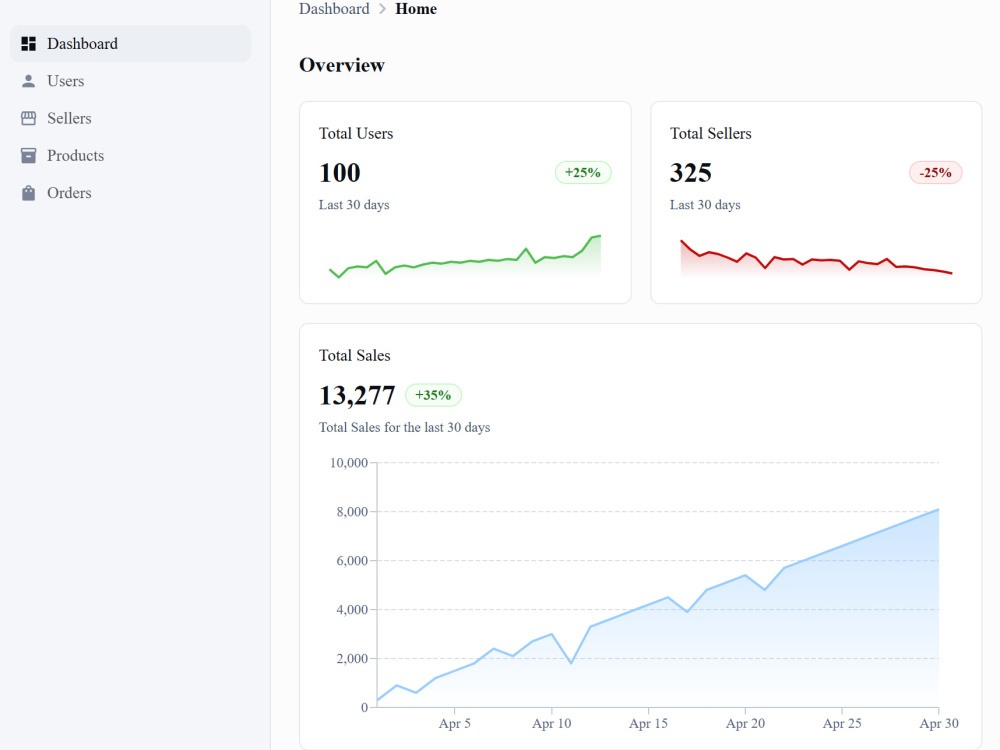Click the Total Sellers value 325
The height and width of the screenshot is (750, 1000).
tap(691, 173)
